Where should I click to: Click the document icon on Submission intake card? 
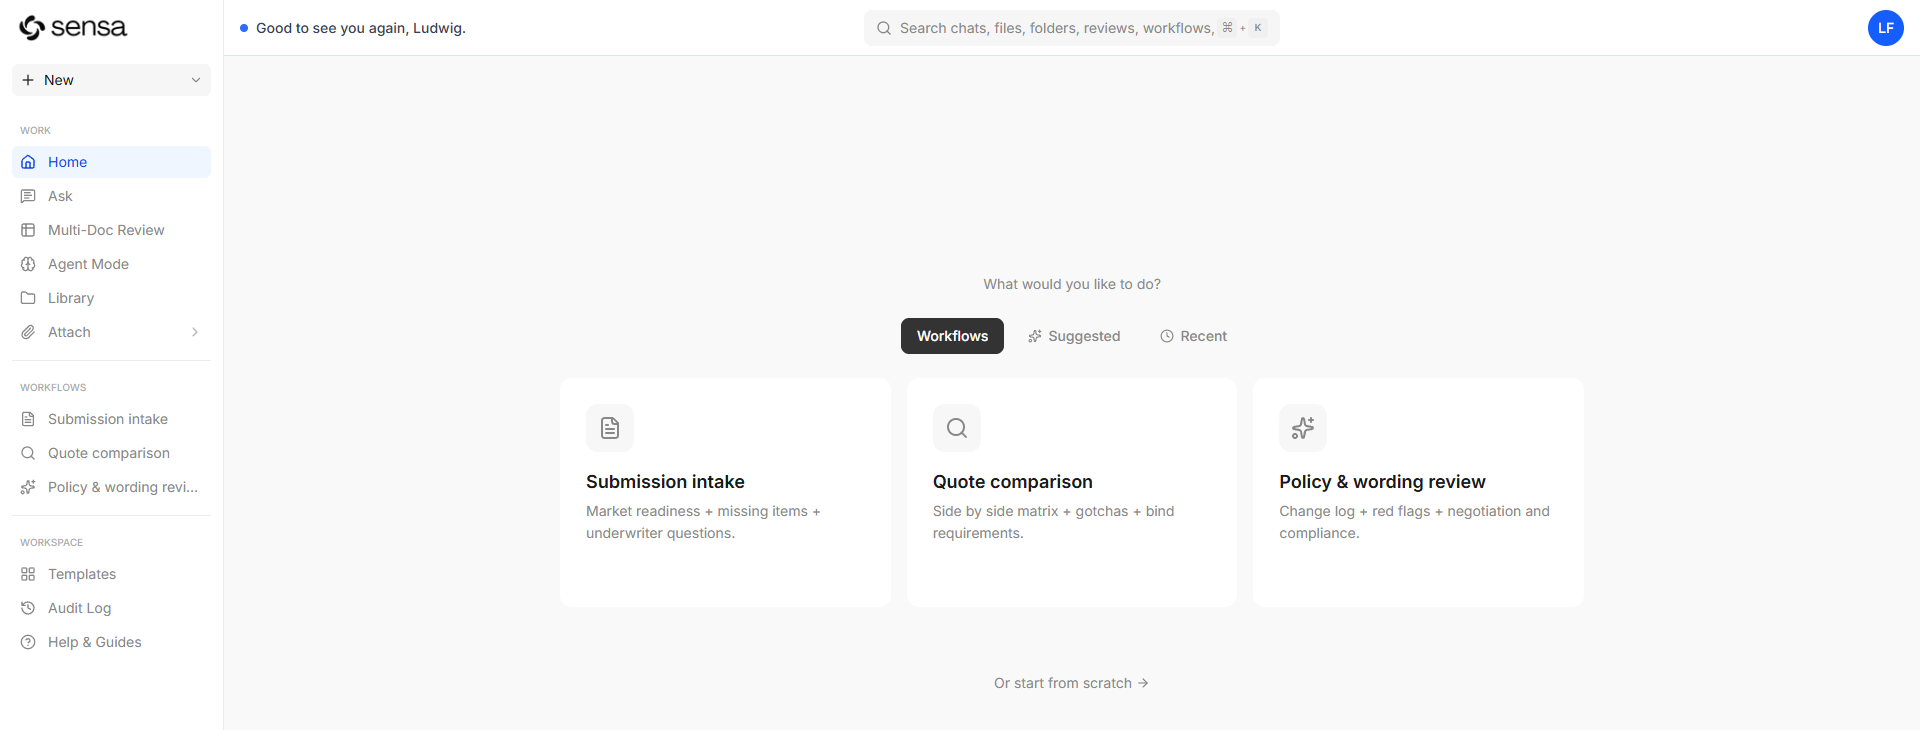[610, 428]
